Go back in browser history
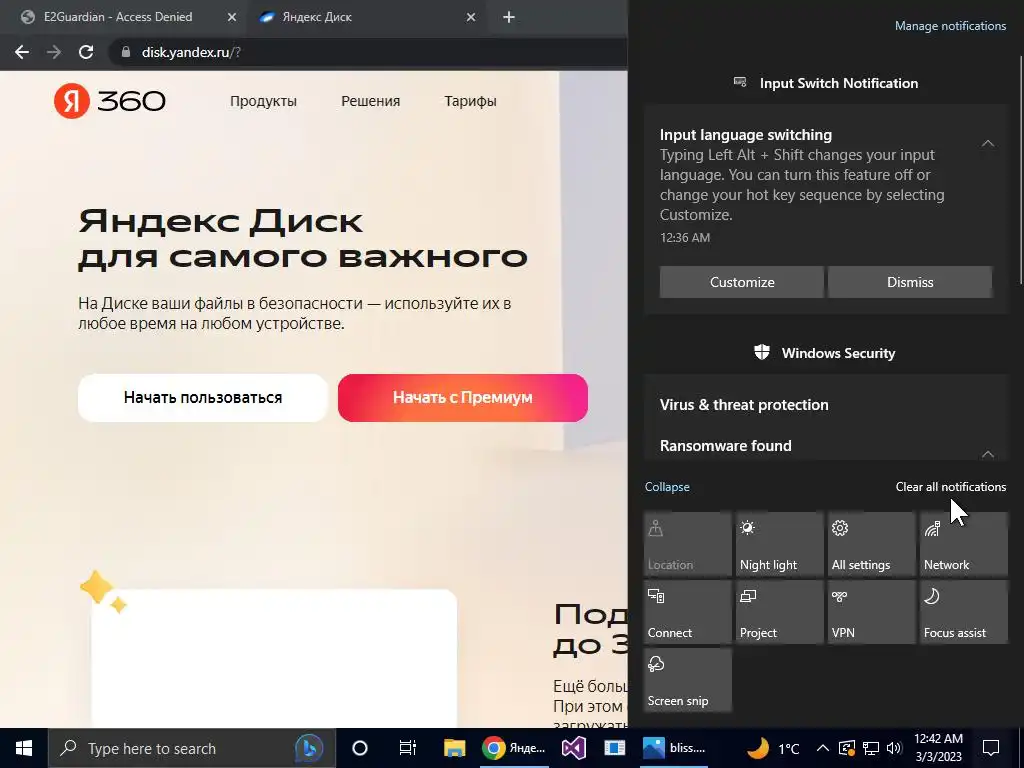The height and width of the screenshot is (768, 1024). (22, 52)
